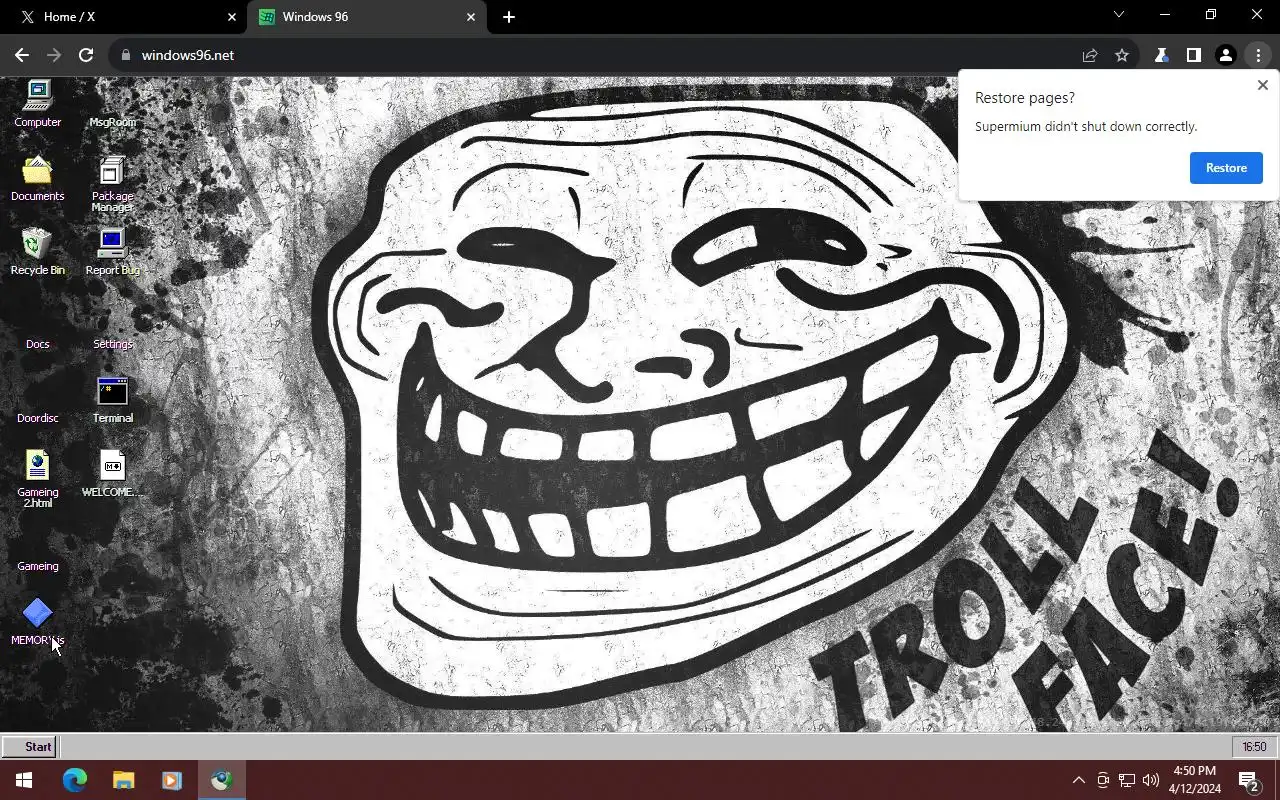Open the MEMOR blue diamond icon

pos(38,622)
